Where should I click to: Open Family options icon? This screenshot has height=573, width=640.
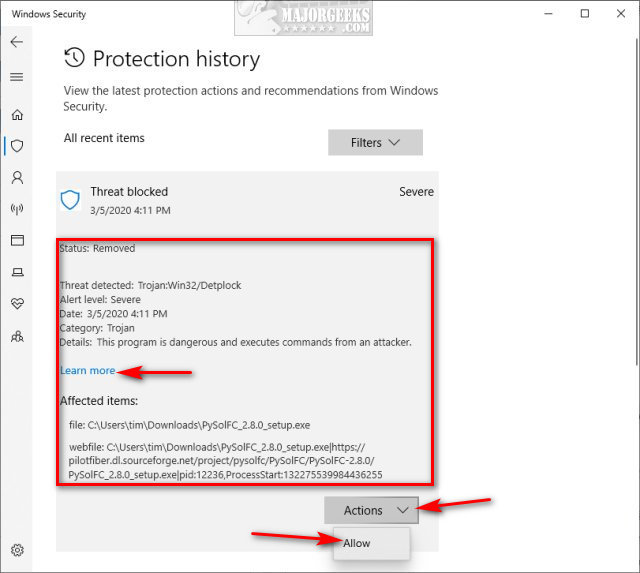tap(17, 336)
